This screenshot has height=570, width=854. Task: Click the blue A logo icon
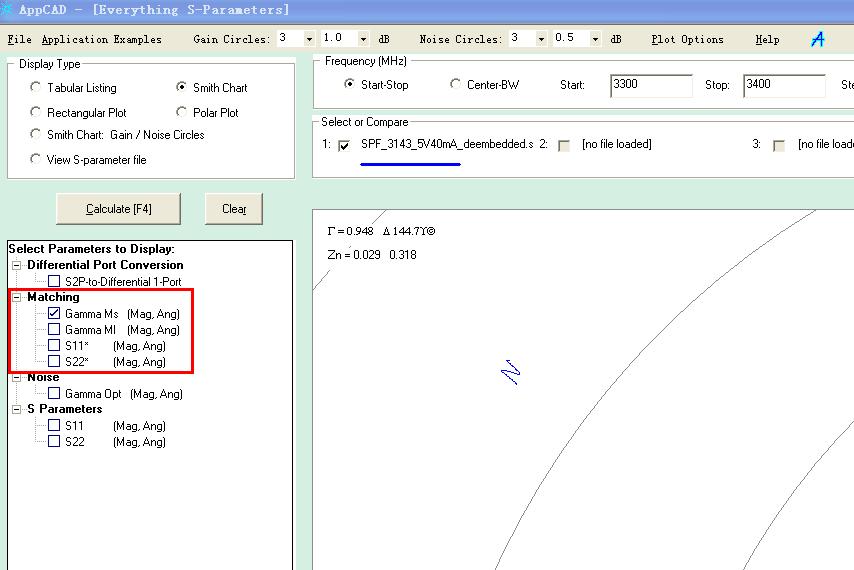pyautogui.click(x=818, y=39)
